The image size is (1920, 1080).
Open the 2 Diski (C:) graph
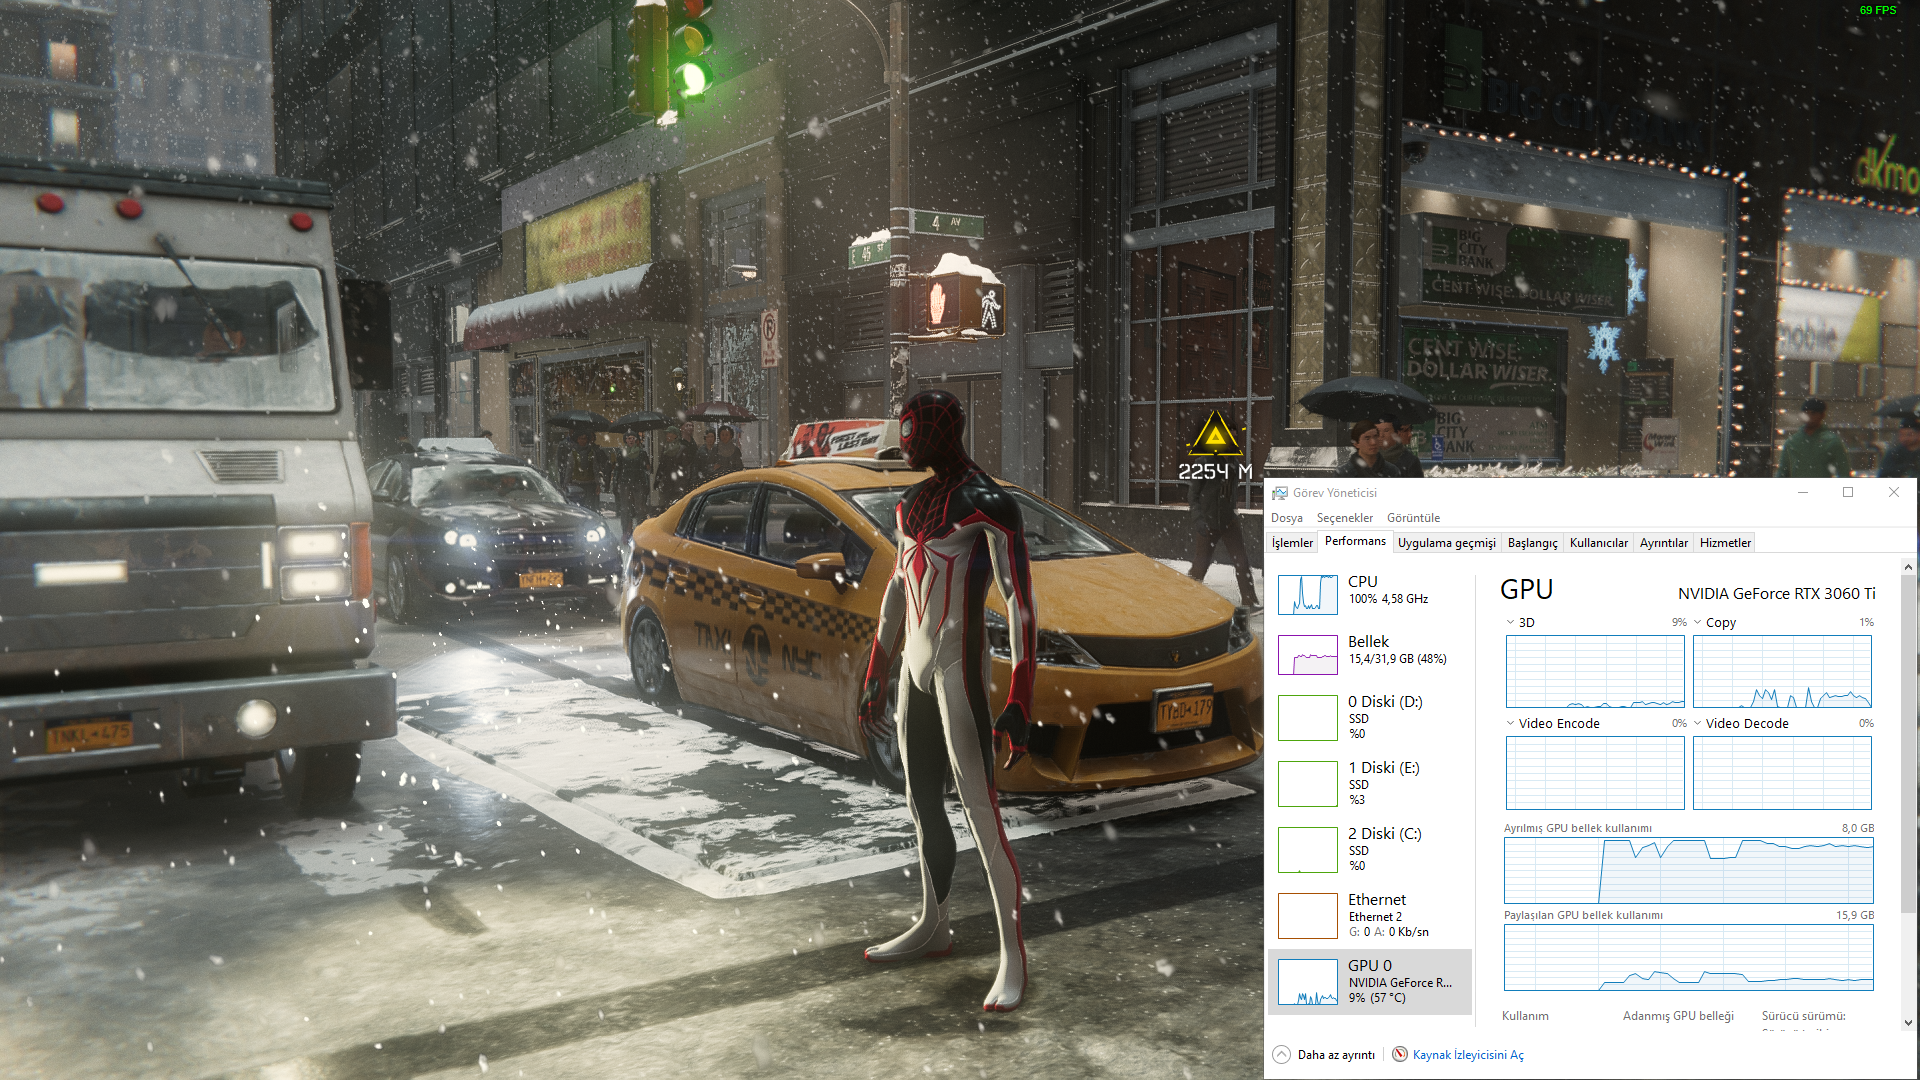(1307, 850)
